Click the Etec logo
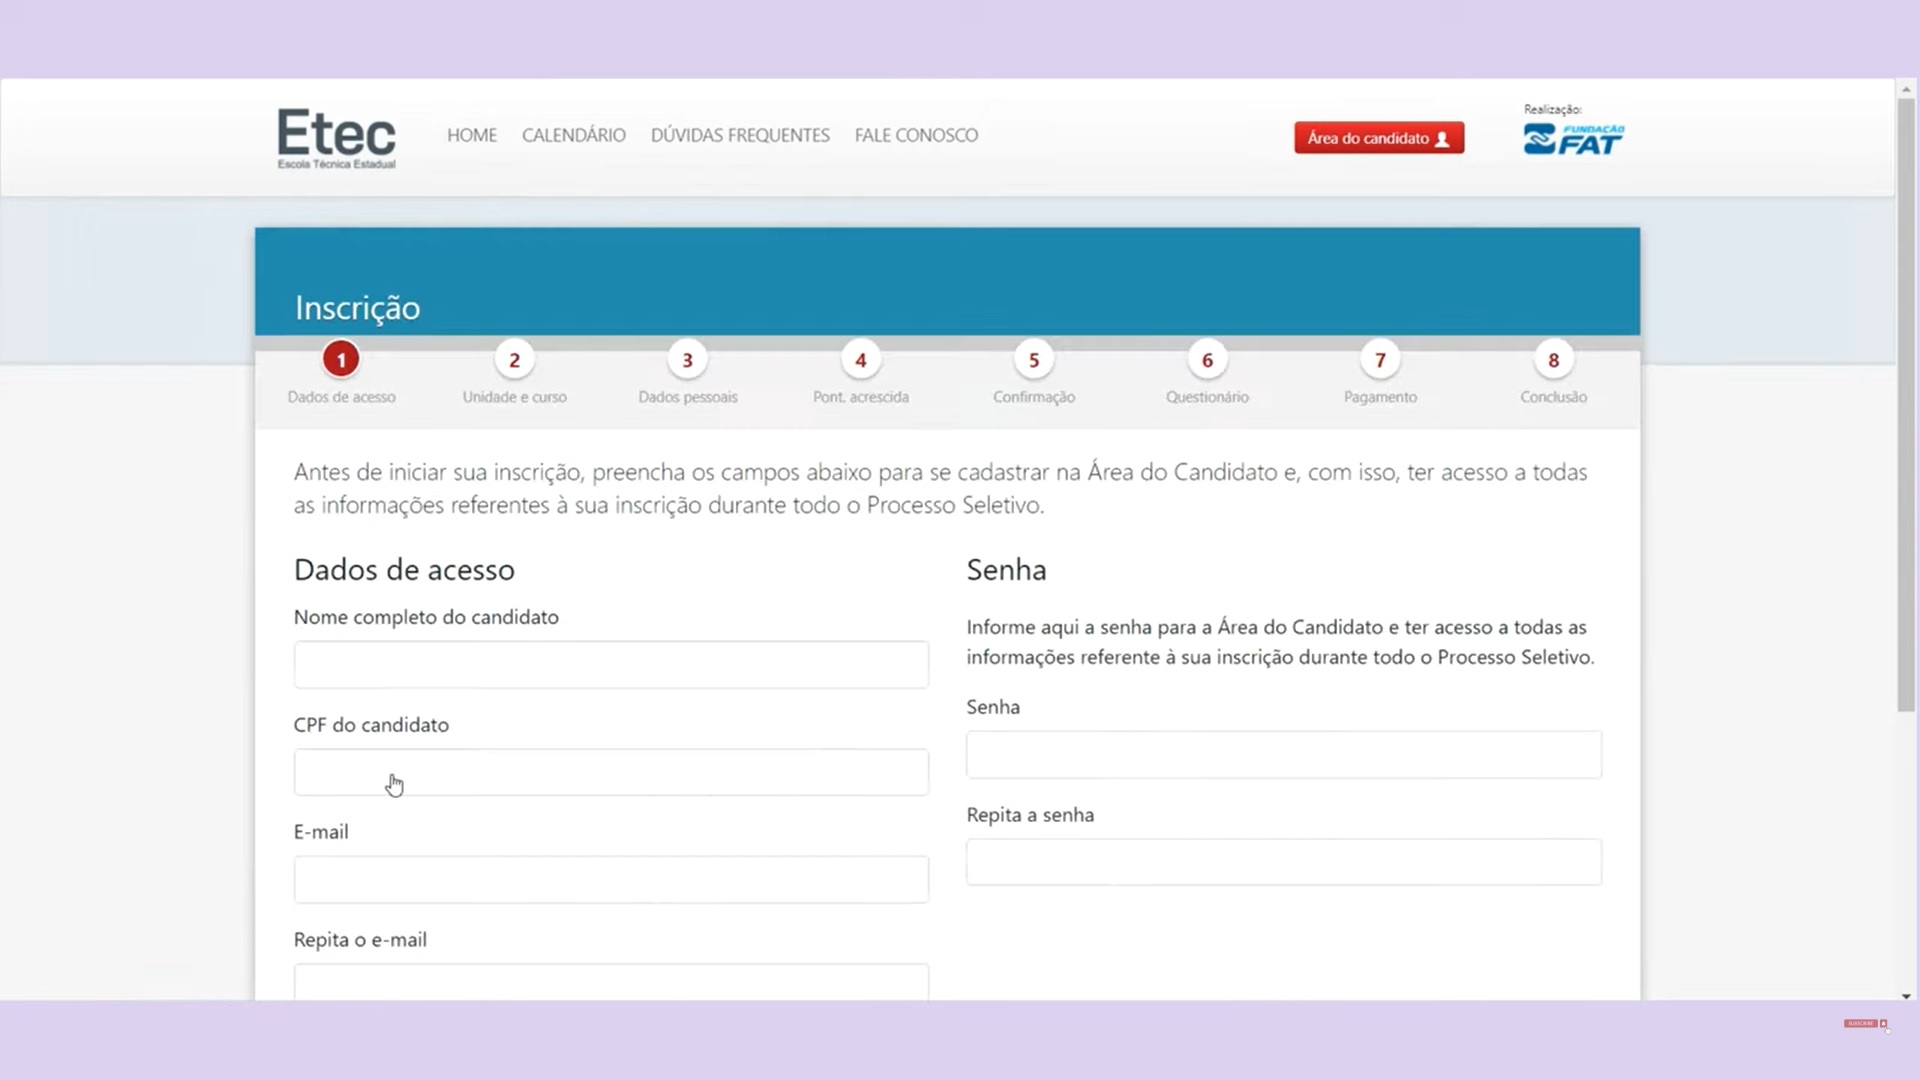 (336, 138)
